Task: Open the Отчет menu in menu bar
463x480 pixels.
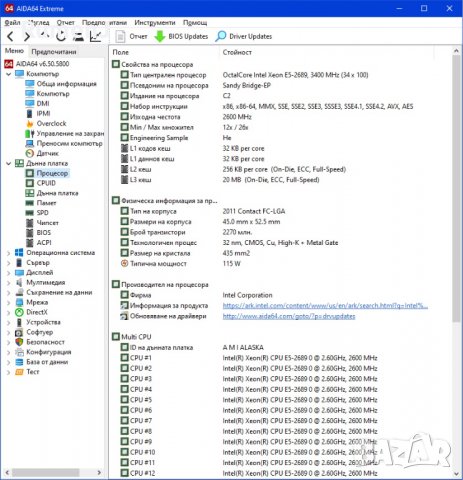Action: [x=65, y=22]
